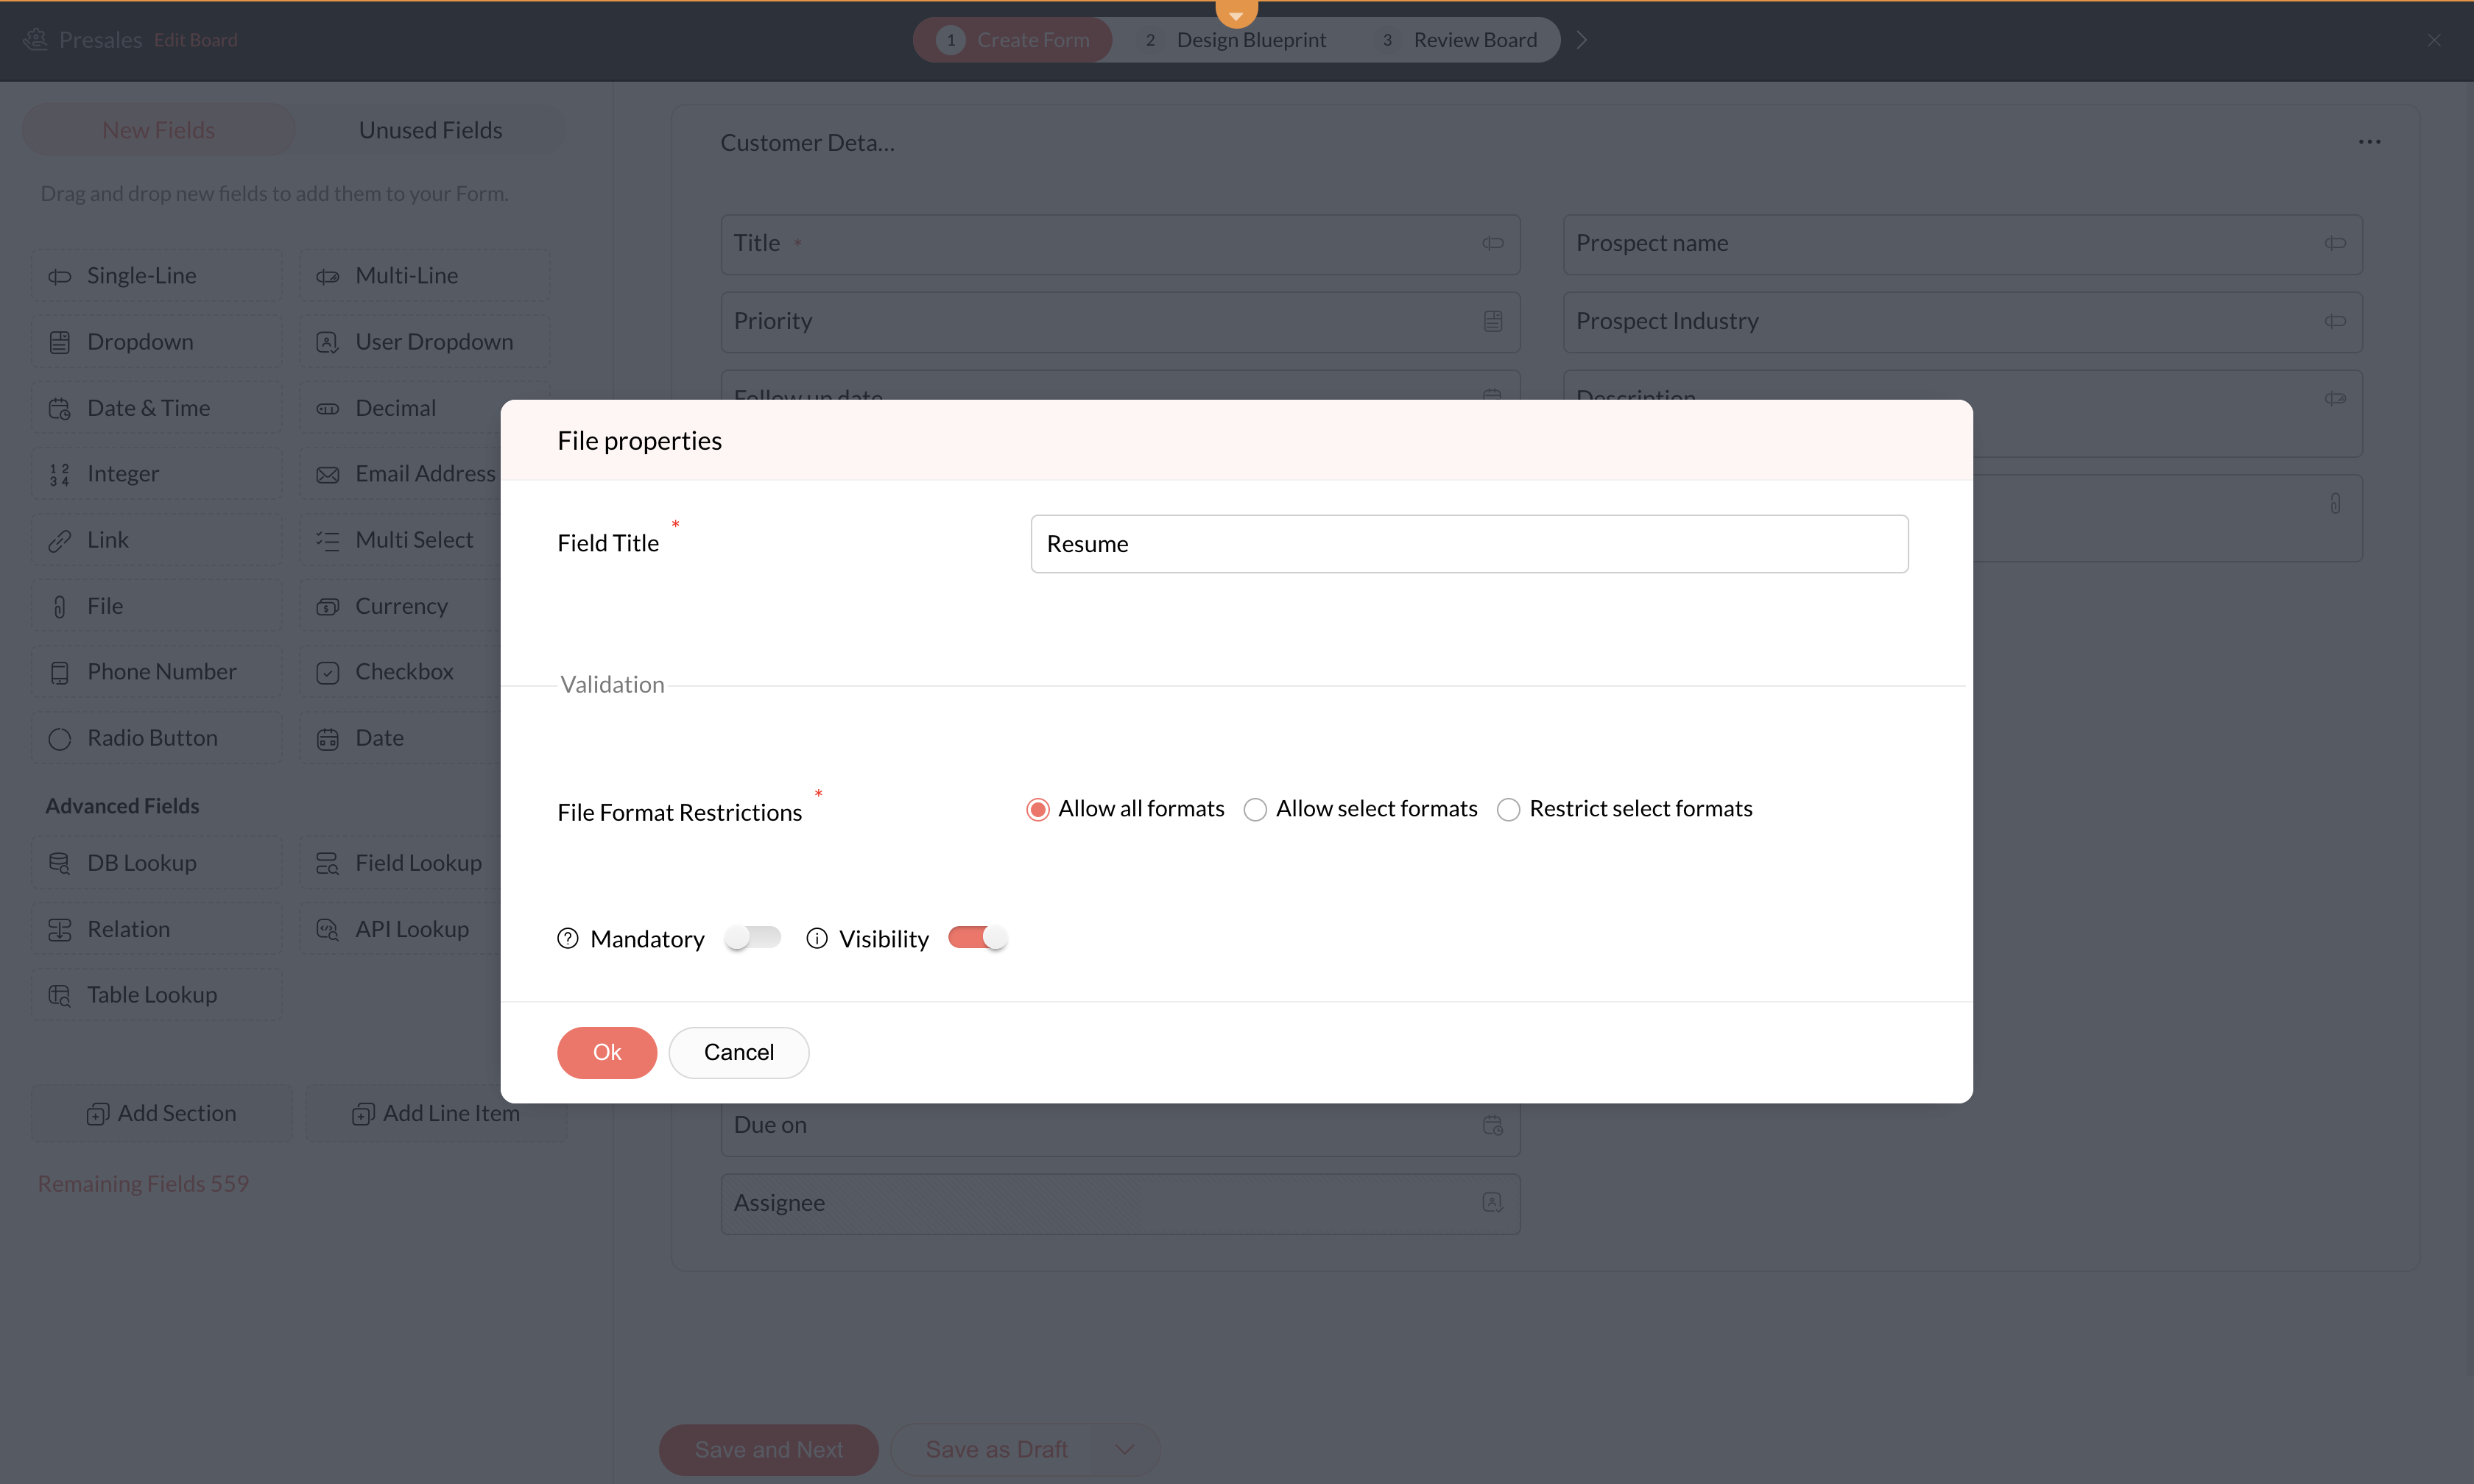Screen dimensions: 2474x1484
Task: Click the chevron after Review Board step
Action: [x=1582, y=40]
